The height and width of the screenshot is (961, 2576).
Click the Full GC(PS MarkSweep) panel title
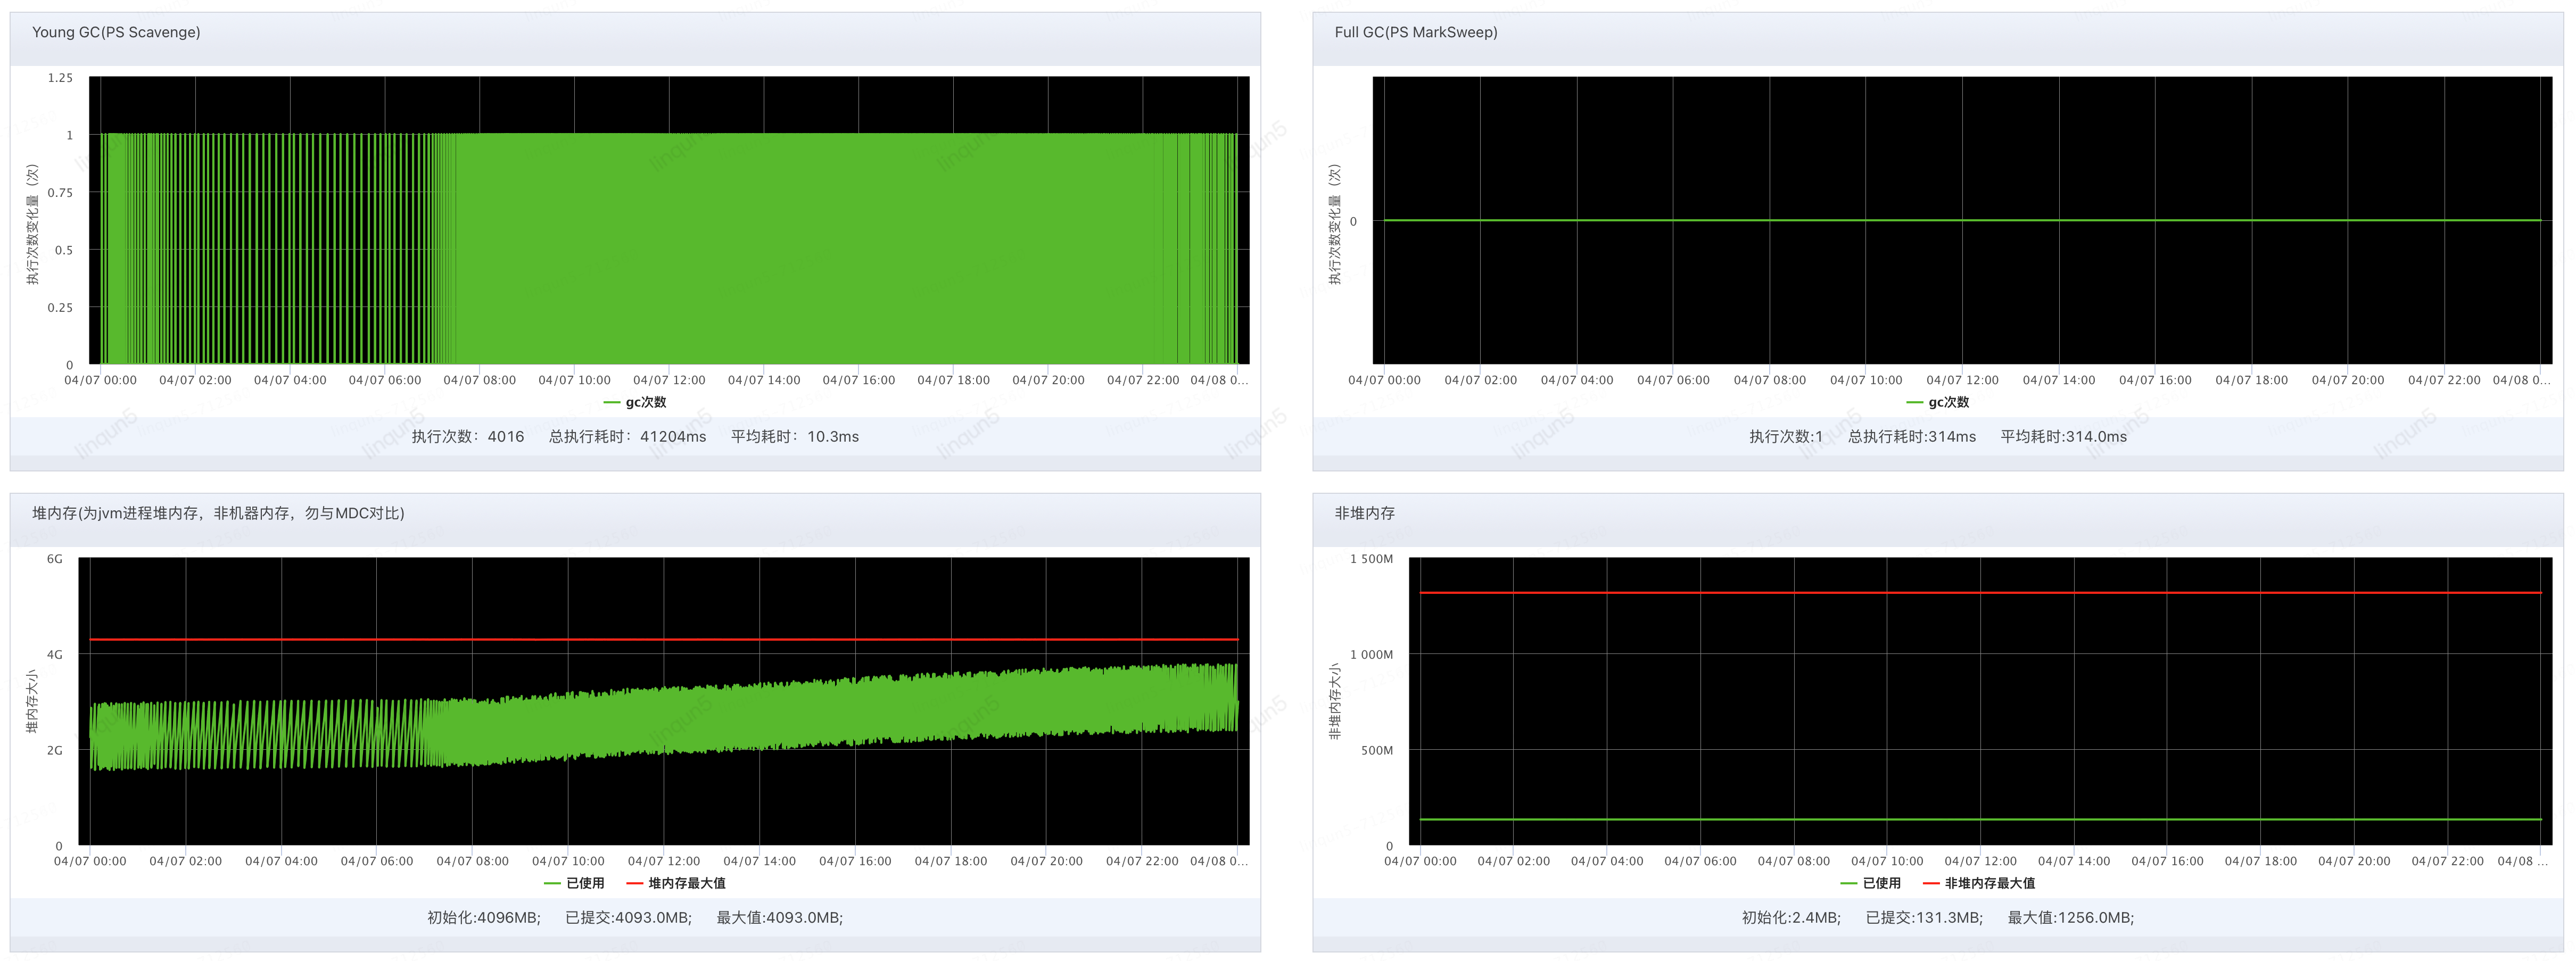(1415, 32)
